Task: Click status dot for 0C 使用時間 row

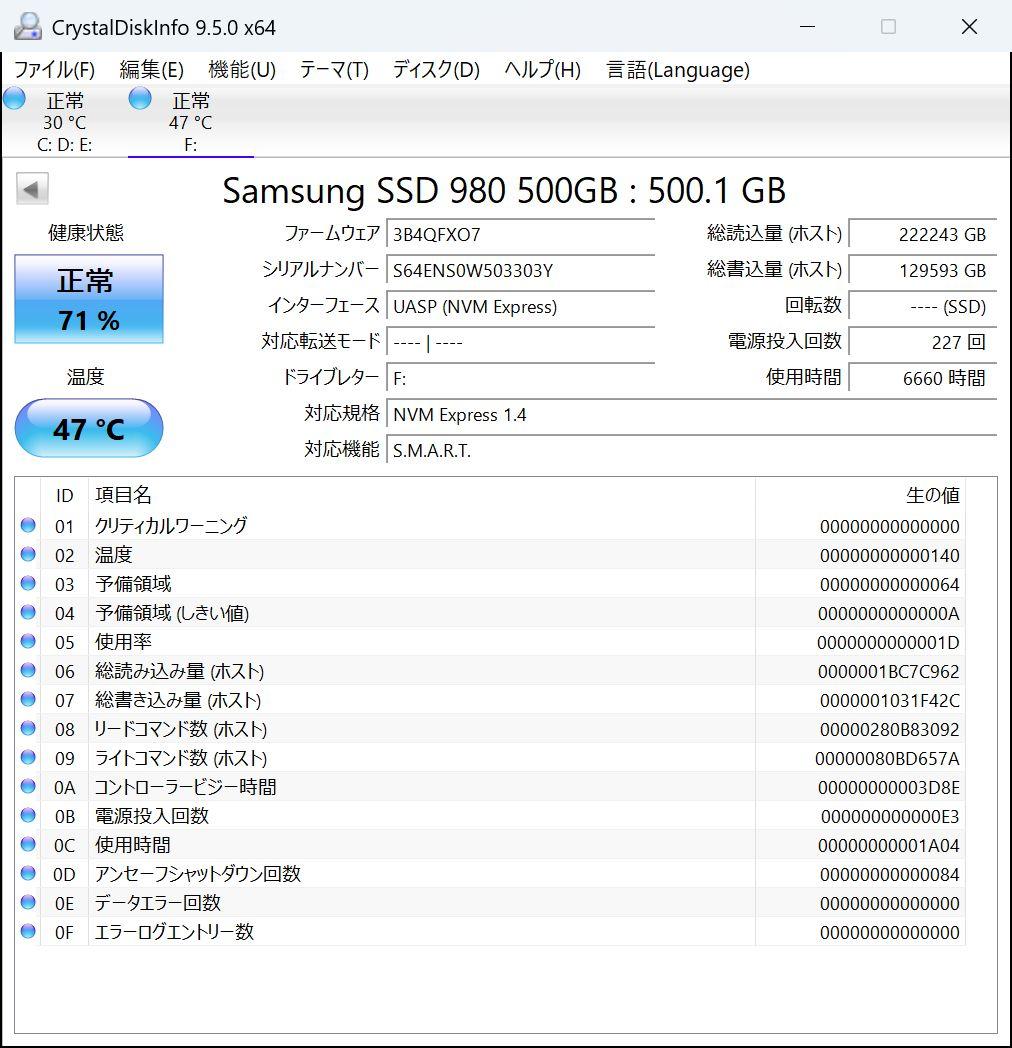Action: 28,844
